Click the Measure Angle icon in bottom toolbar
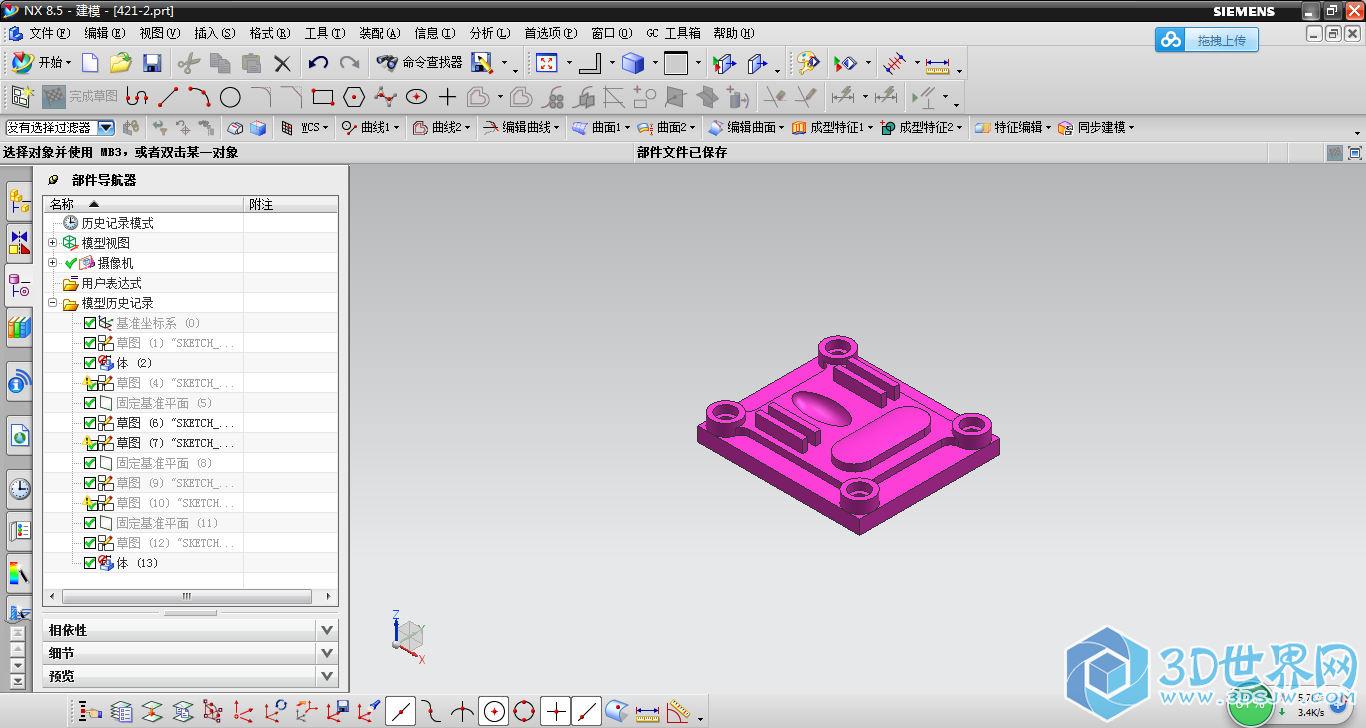The image size is (1366, 728). [680, 711]
